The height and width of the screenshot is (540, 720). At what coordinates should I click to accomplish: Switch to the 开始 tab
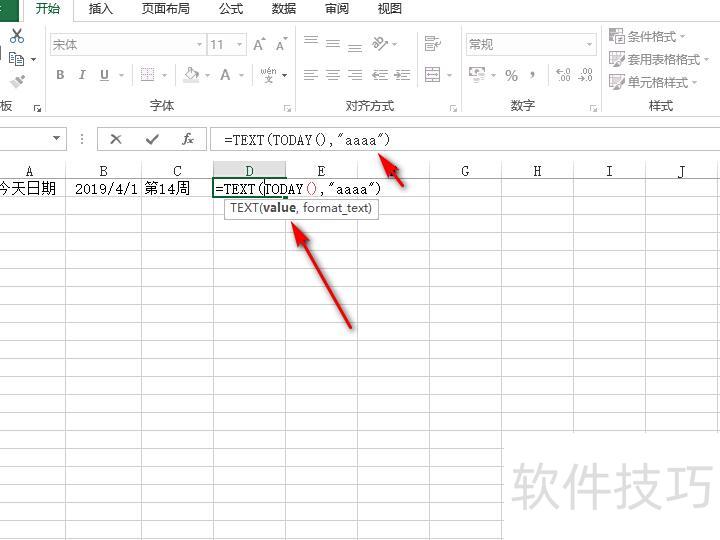[48, 8]
